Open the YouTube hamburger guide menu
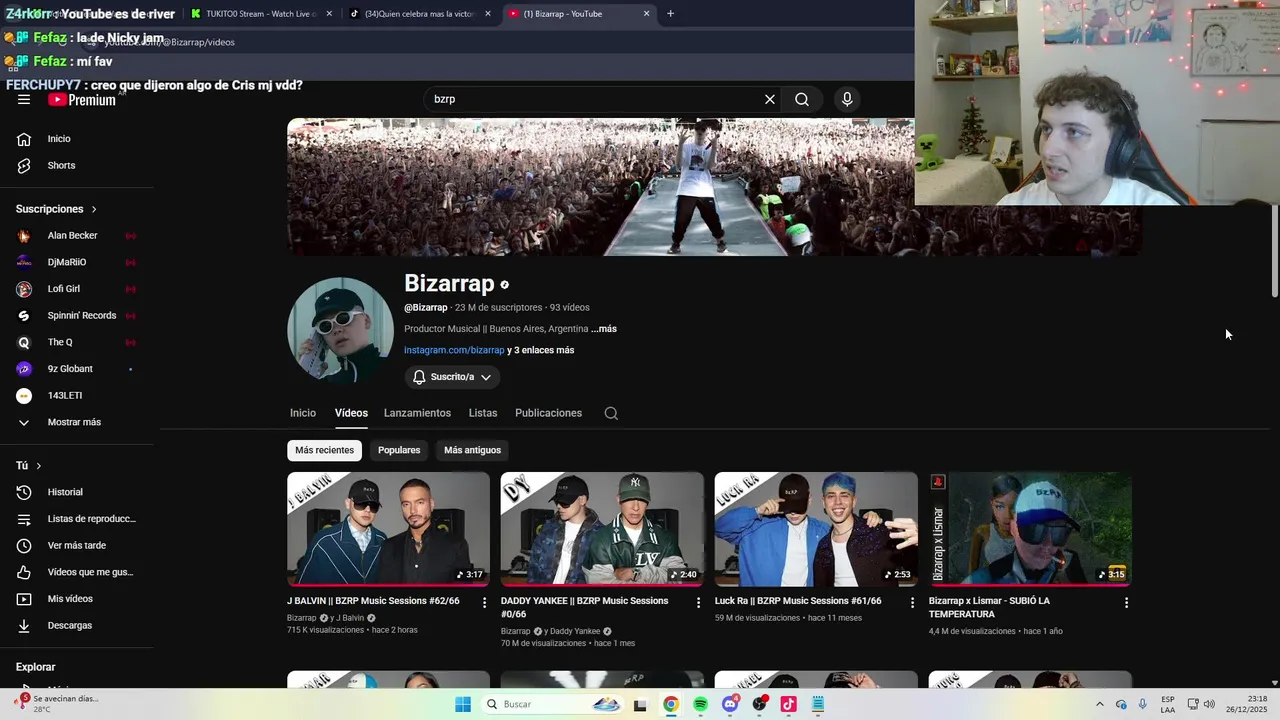This screenshot has width=1280, height=720. [x=24, y=99]
